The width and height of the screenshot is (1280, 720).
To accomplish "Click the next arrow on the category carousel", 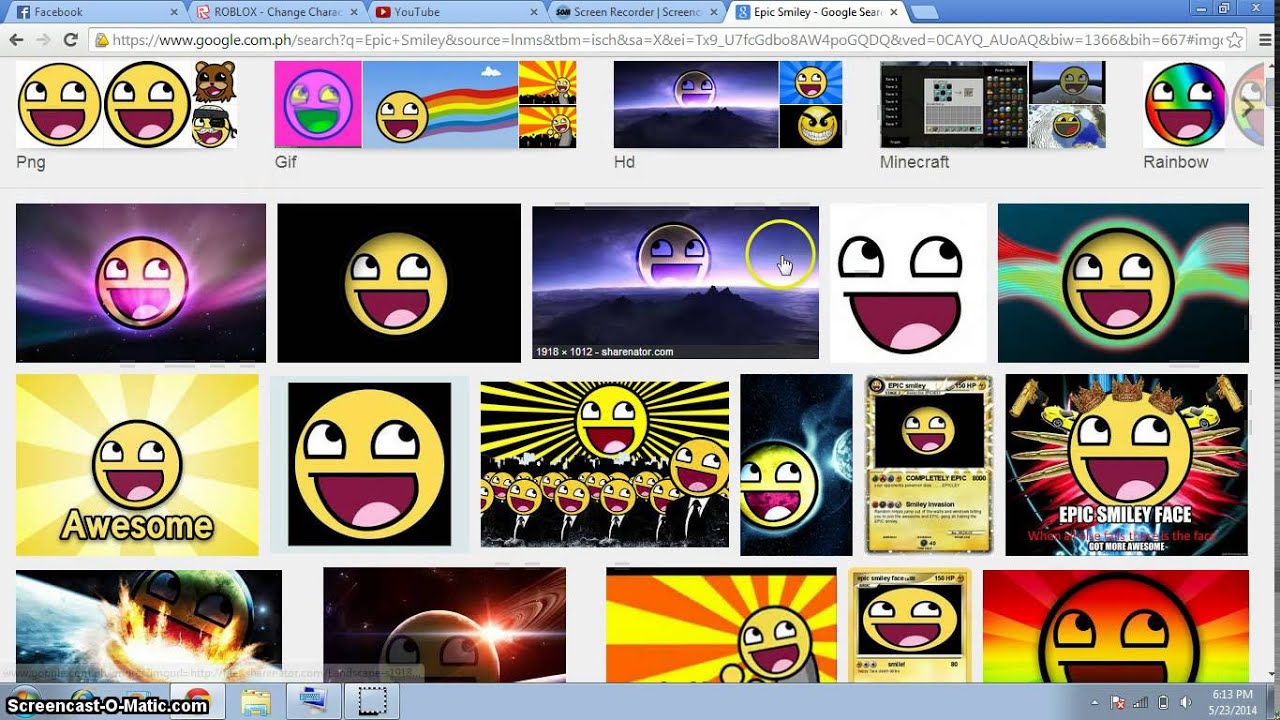I will [x=1249, y=105].
